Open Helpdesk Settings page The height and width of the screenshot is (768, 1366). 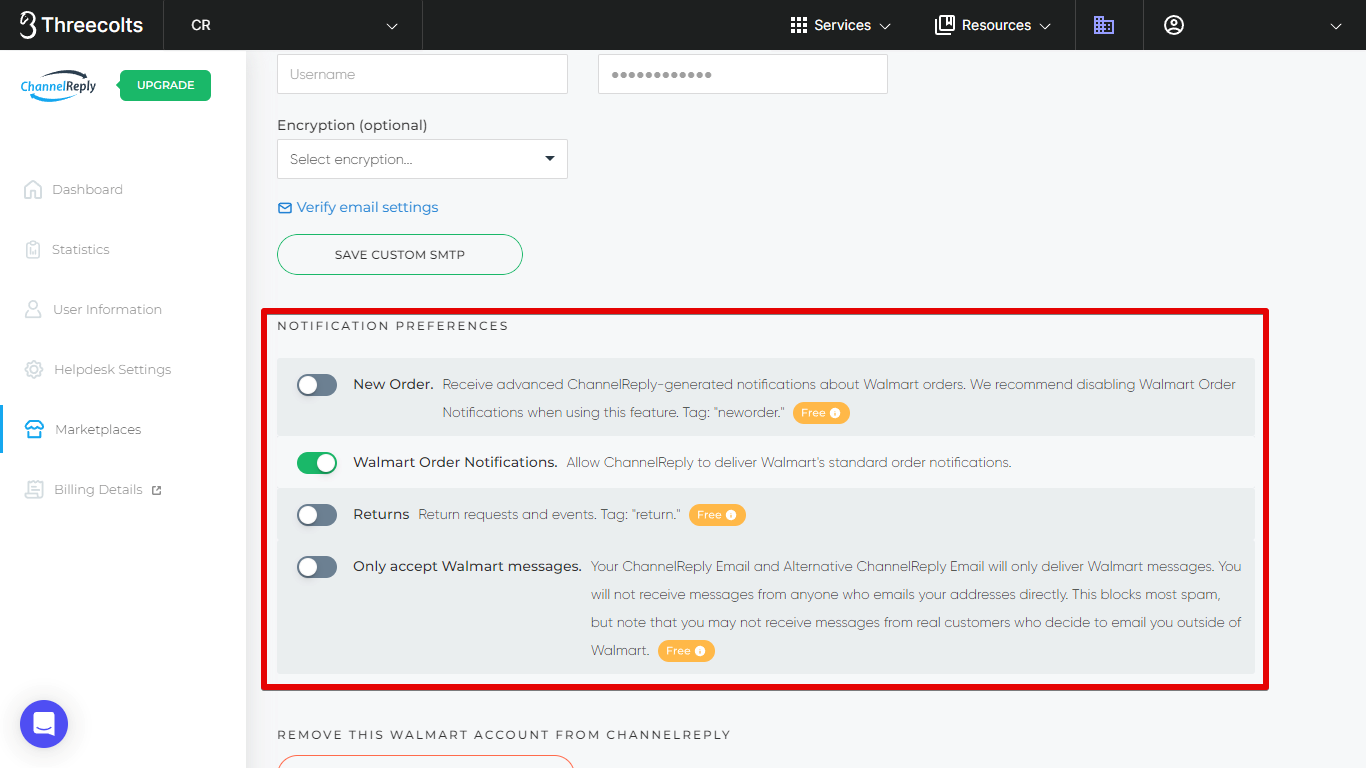(x=112, y=369)
